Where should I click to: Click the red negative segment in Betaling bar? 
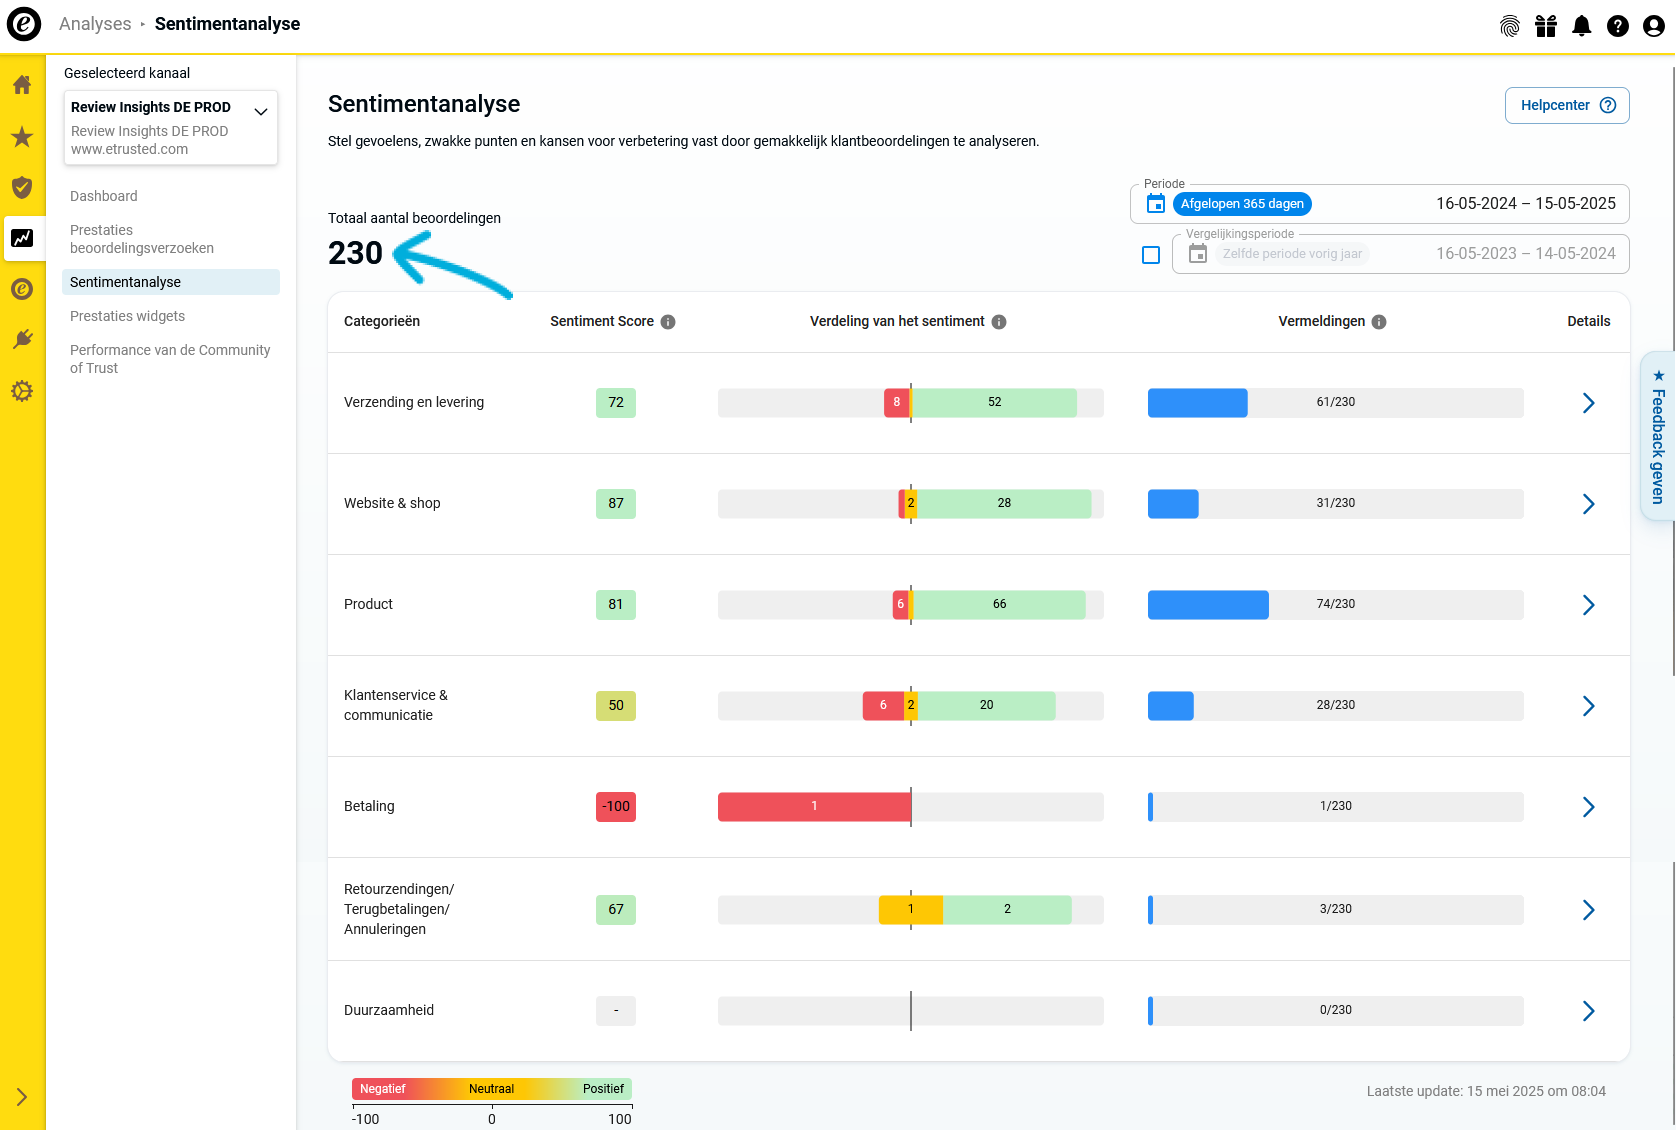[814, 807]
